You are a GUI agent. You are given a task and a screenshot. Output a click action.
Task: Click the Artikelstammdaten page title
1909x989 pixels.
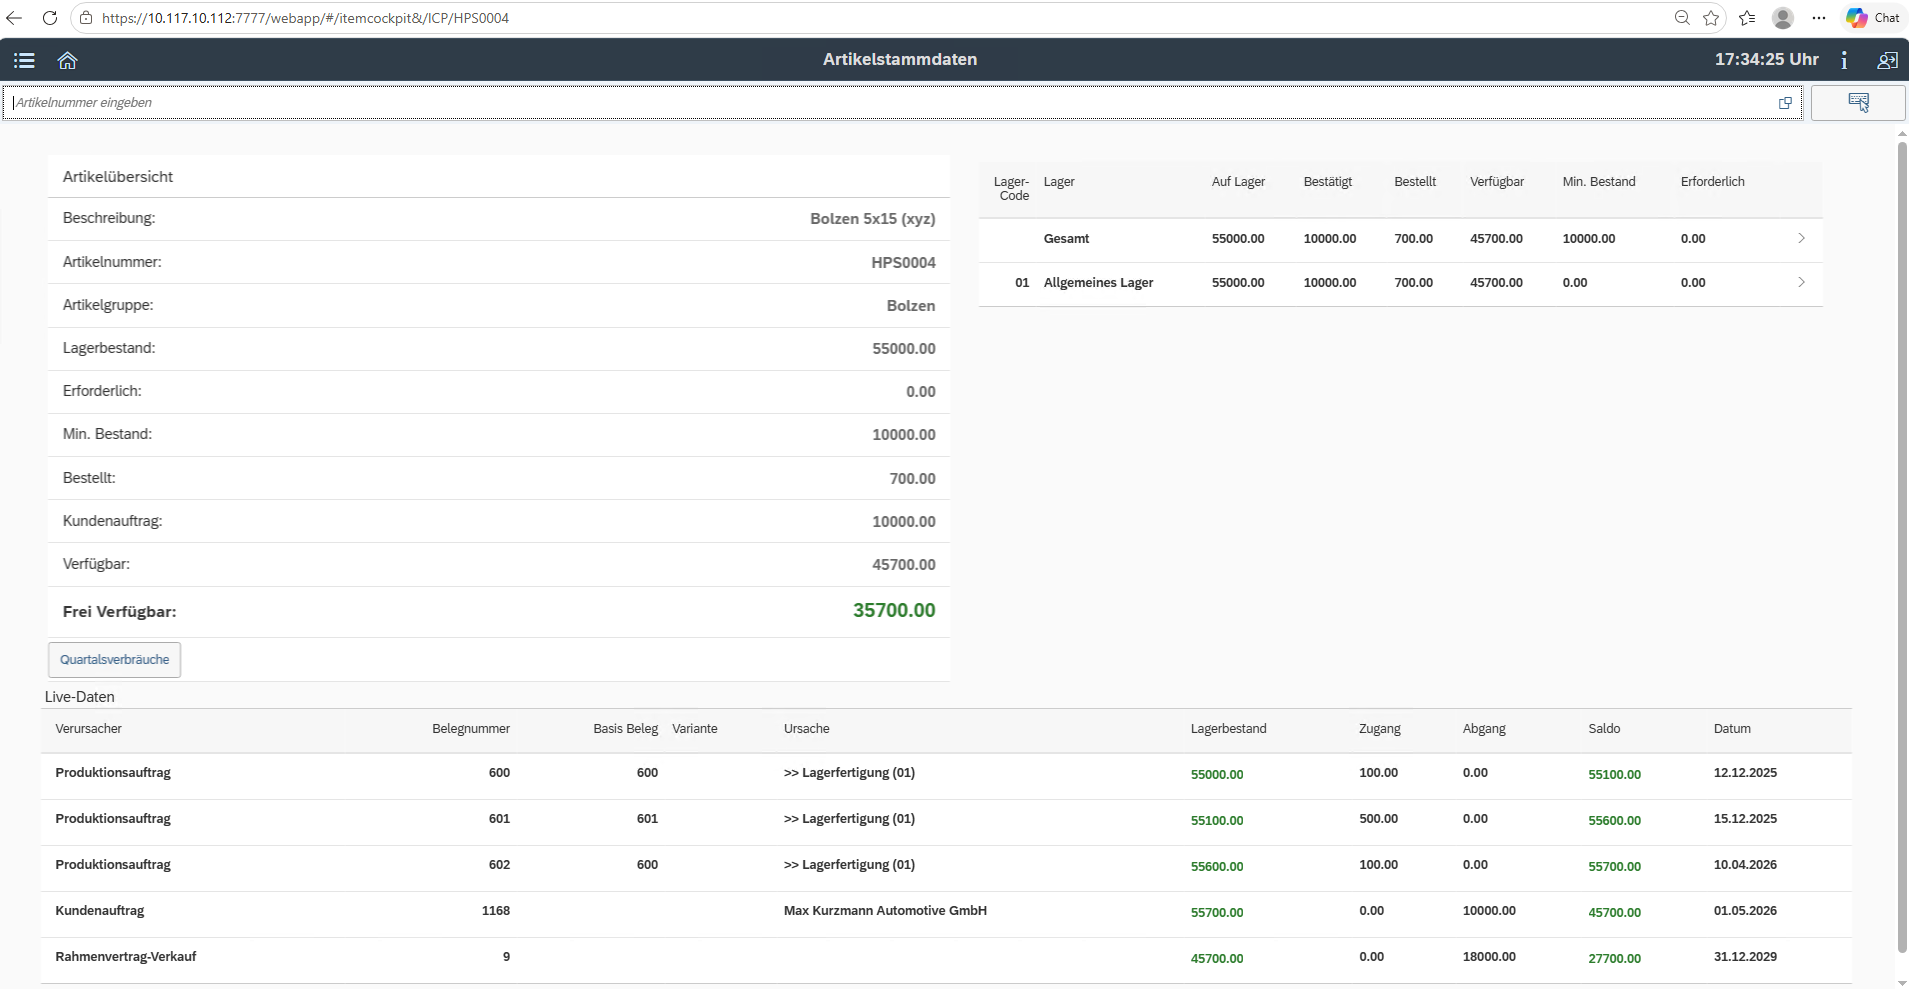(900, 60)
